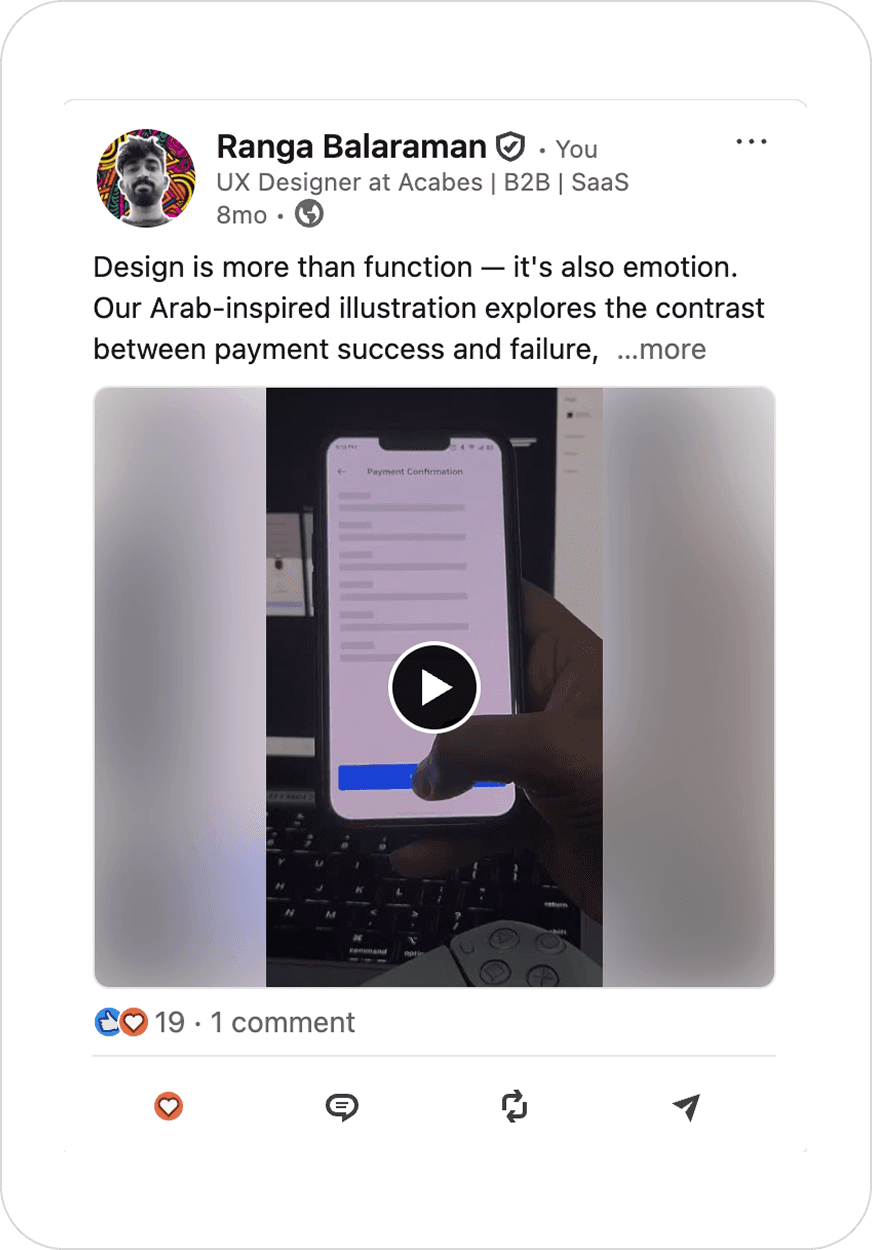Screen dimensions: 872x1250
Task: View the 19 reactions count
Action: click(x=170, y=1022)
